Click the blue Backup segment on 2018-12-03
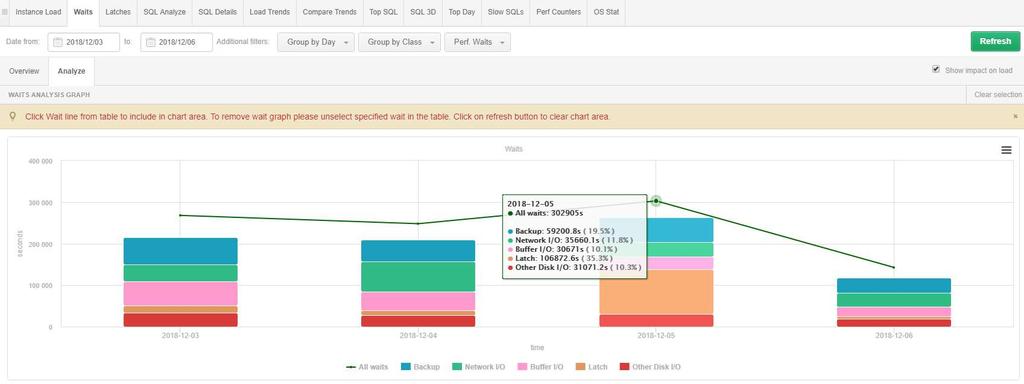This screenshot has width=1024, height=384. (180, 251)
